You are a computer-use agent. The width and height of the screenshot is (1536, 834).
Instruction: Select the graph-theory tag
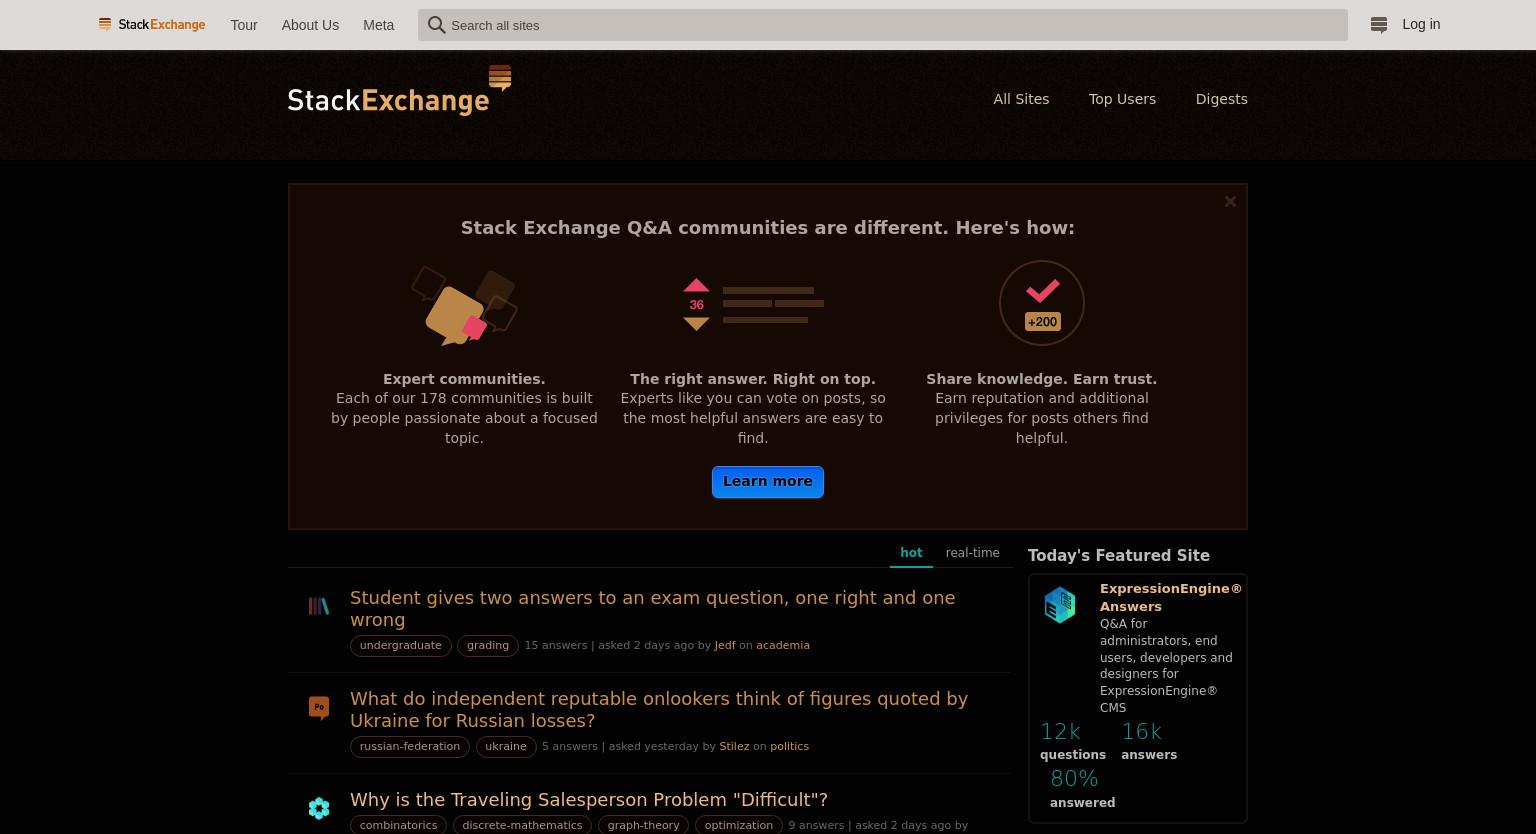pyautogui.click(x=643, y=825)
